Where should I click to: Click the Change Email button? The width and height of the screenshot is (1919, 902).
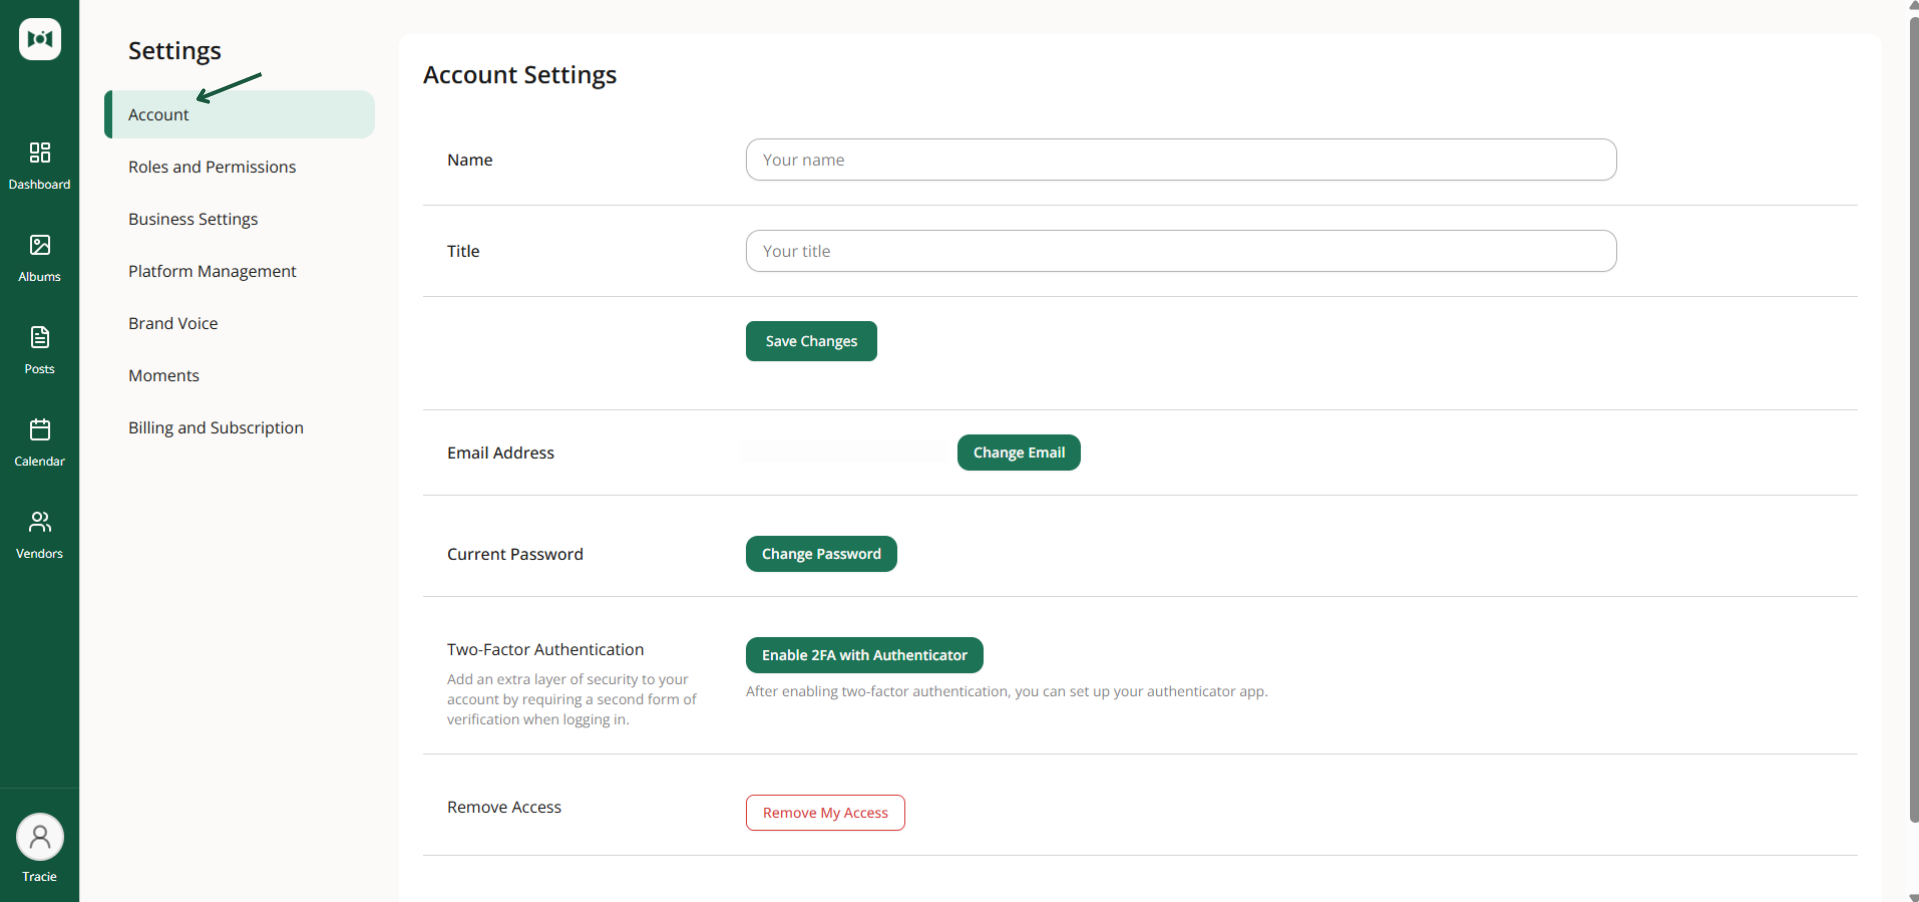click(1019, 452)
